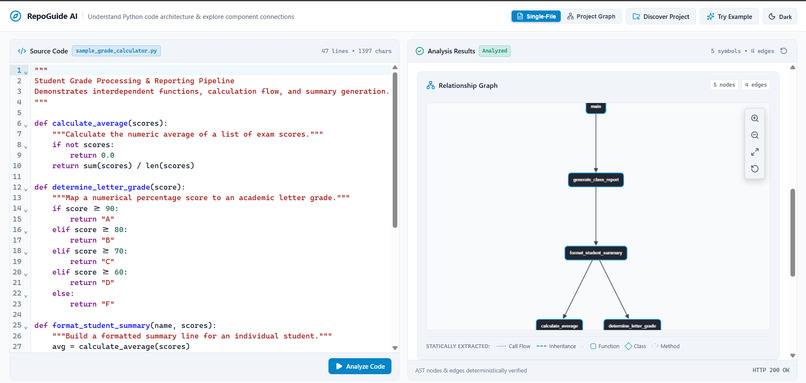This screenshot has width=806, height=383.
Task: Collapse the if block at line 8
Action: click(x=26, y=147)
